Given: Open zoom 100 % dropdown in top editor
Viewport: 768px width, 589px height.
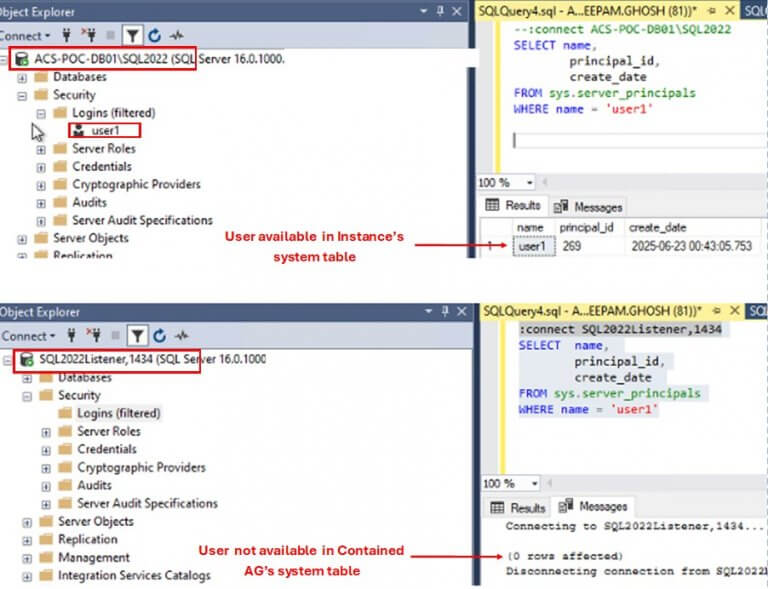Looking at the screenshot, I should [529, 183].
